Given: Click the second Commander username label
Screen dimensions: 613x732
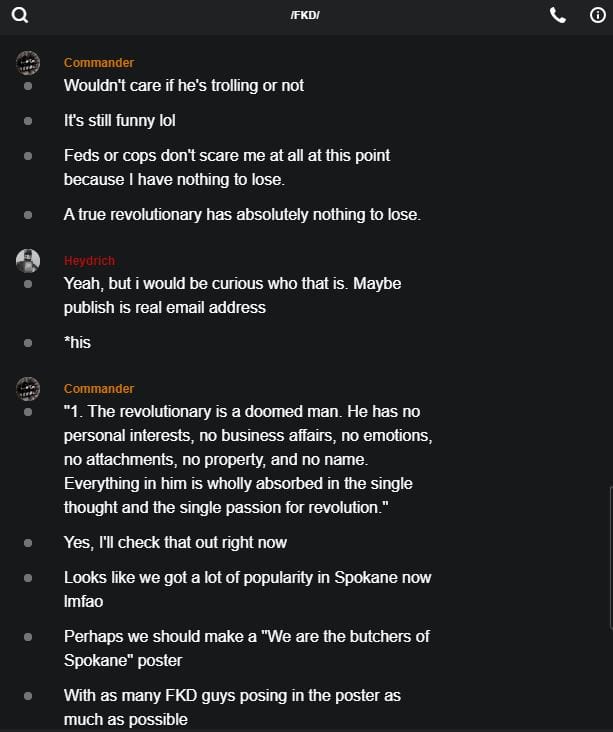Looking at the screenshot, I should 99,389.
